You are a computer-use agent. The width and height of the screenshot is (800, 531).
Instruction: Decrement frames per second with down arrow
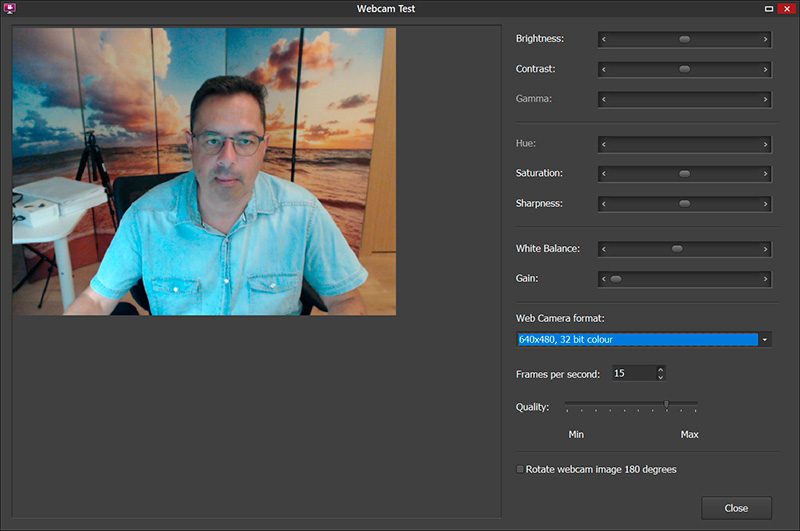tap(660, 377)
